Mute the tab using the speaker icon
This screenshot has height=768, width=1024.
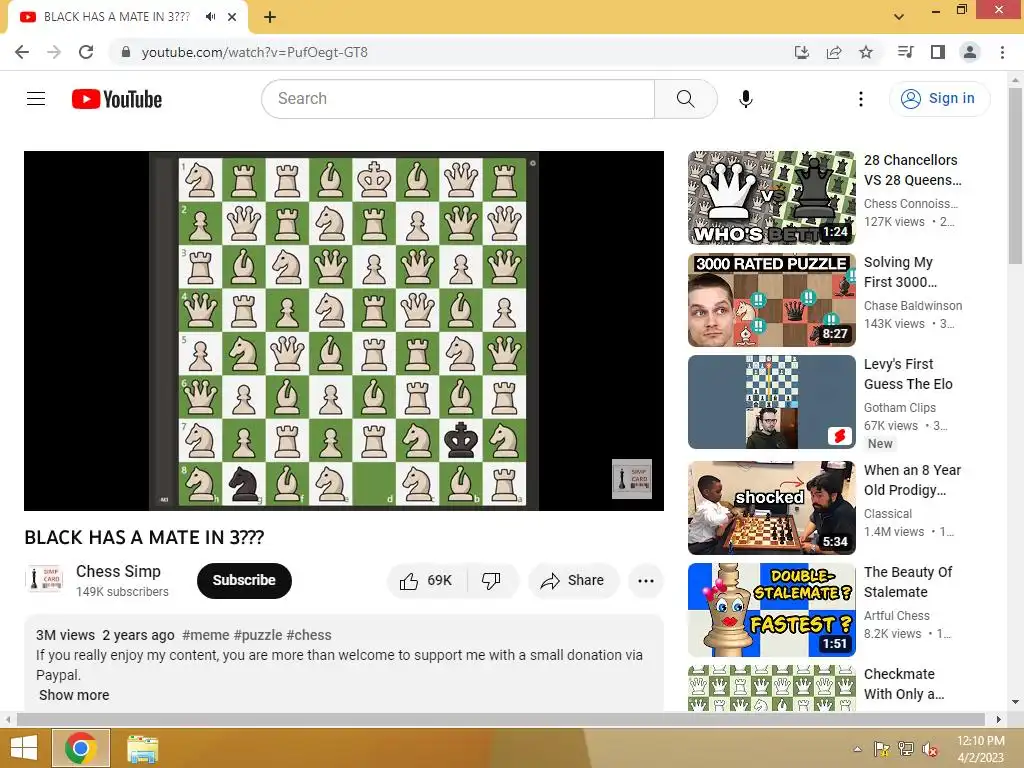click(210, 17)
